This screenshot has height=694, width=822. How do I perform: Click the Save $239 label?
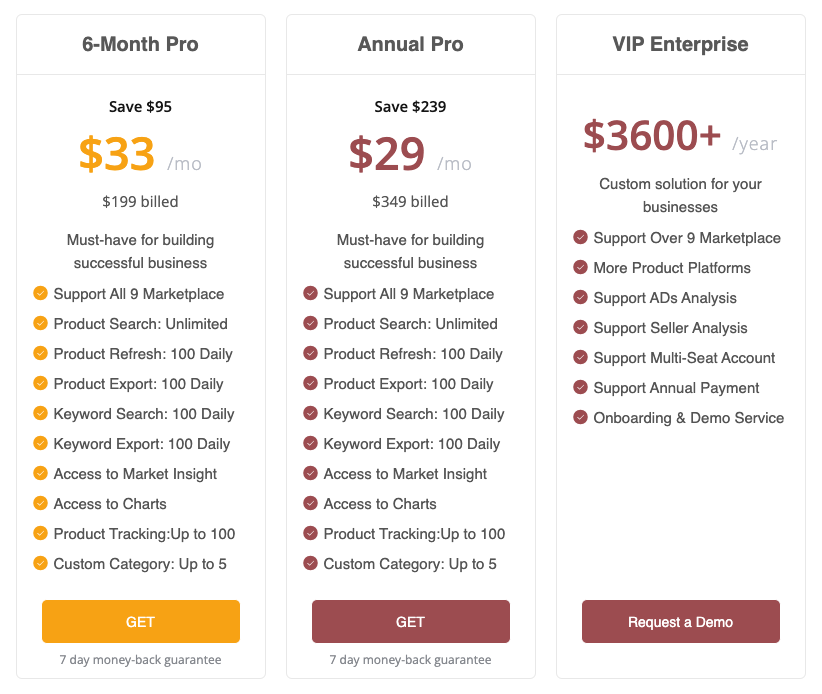click(x=410, y=107)
